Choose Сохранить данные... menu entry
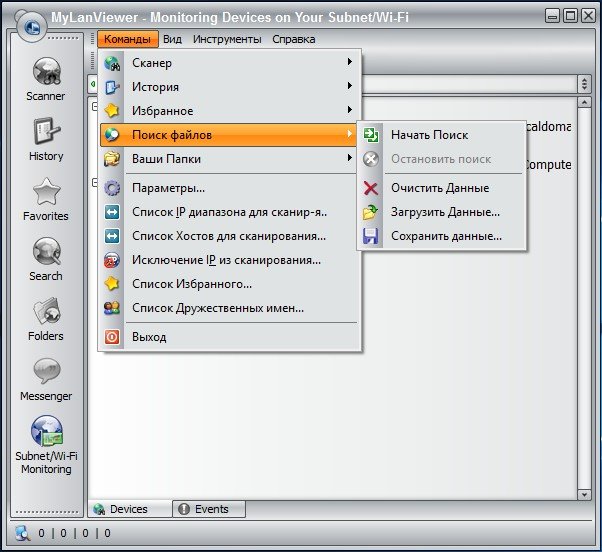 [x=442, y=236]
